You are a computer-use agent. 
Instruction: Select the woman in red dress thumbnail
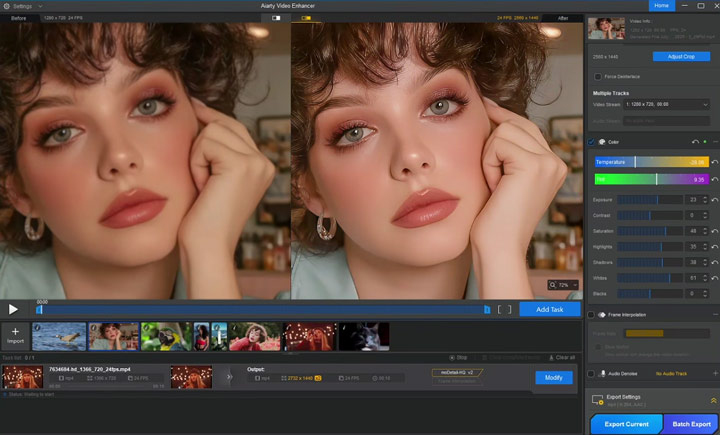click(x=202, y=336)
